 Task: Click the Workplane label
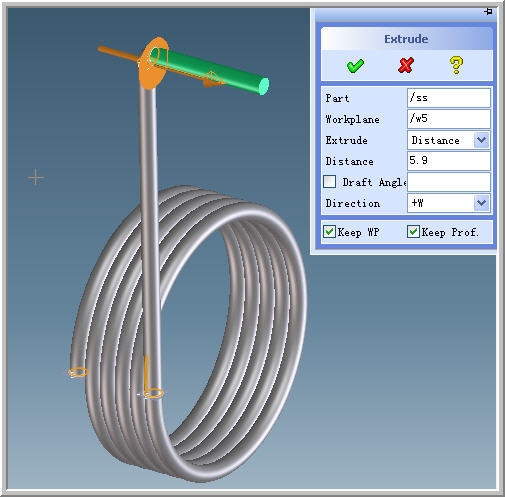click(352, 119)
